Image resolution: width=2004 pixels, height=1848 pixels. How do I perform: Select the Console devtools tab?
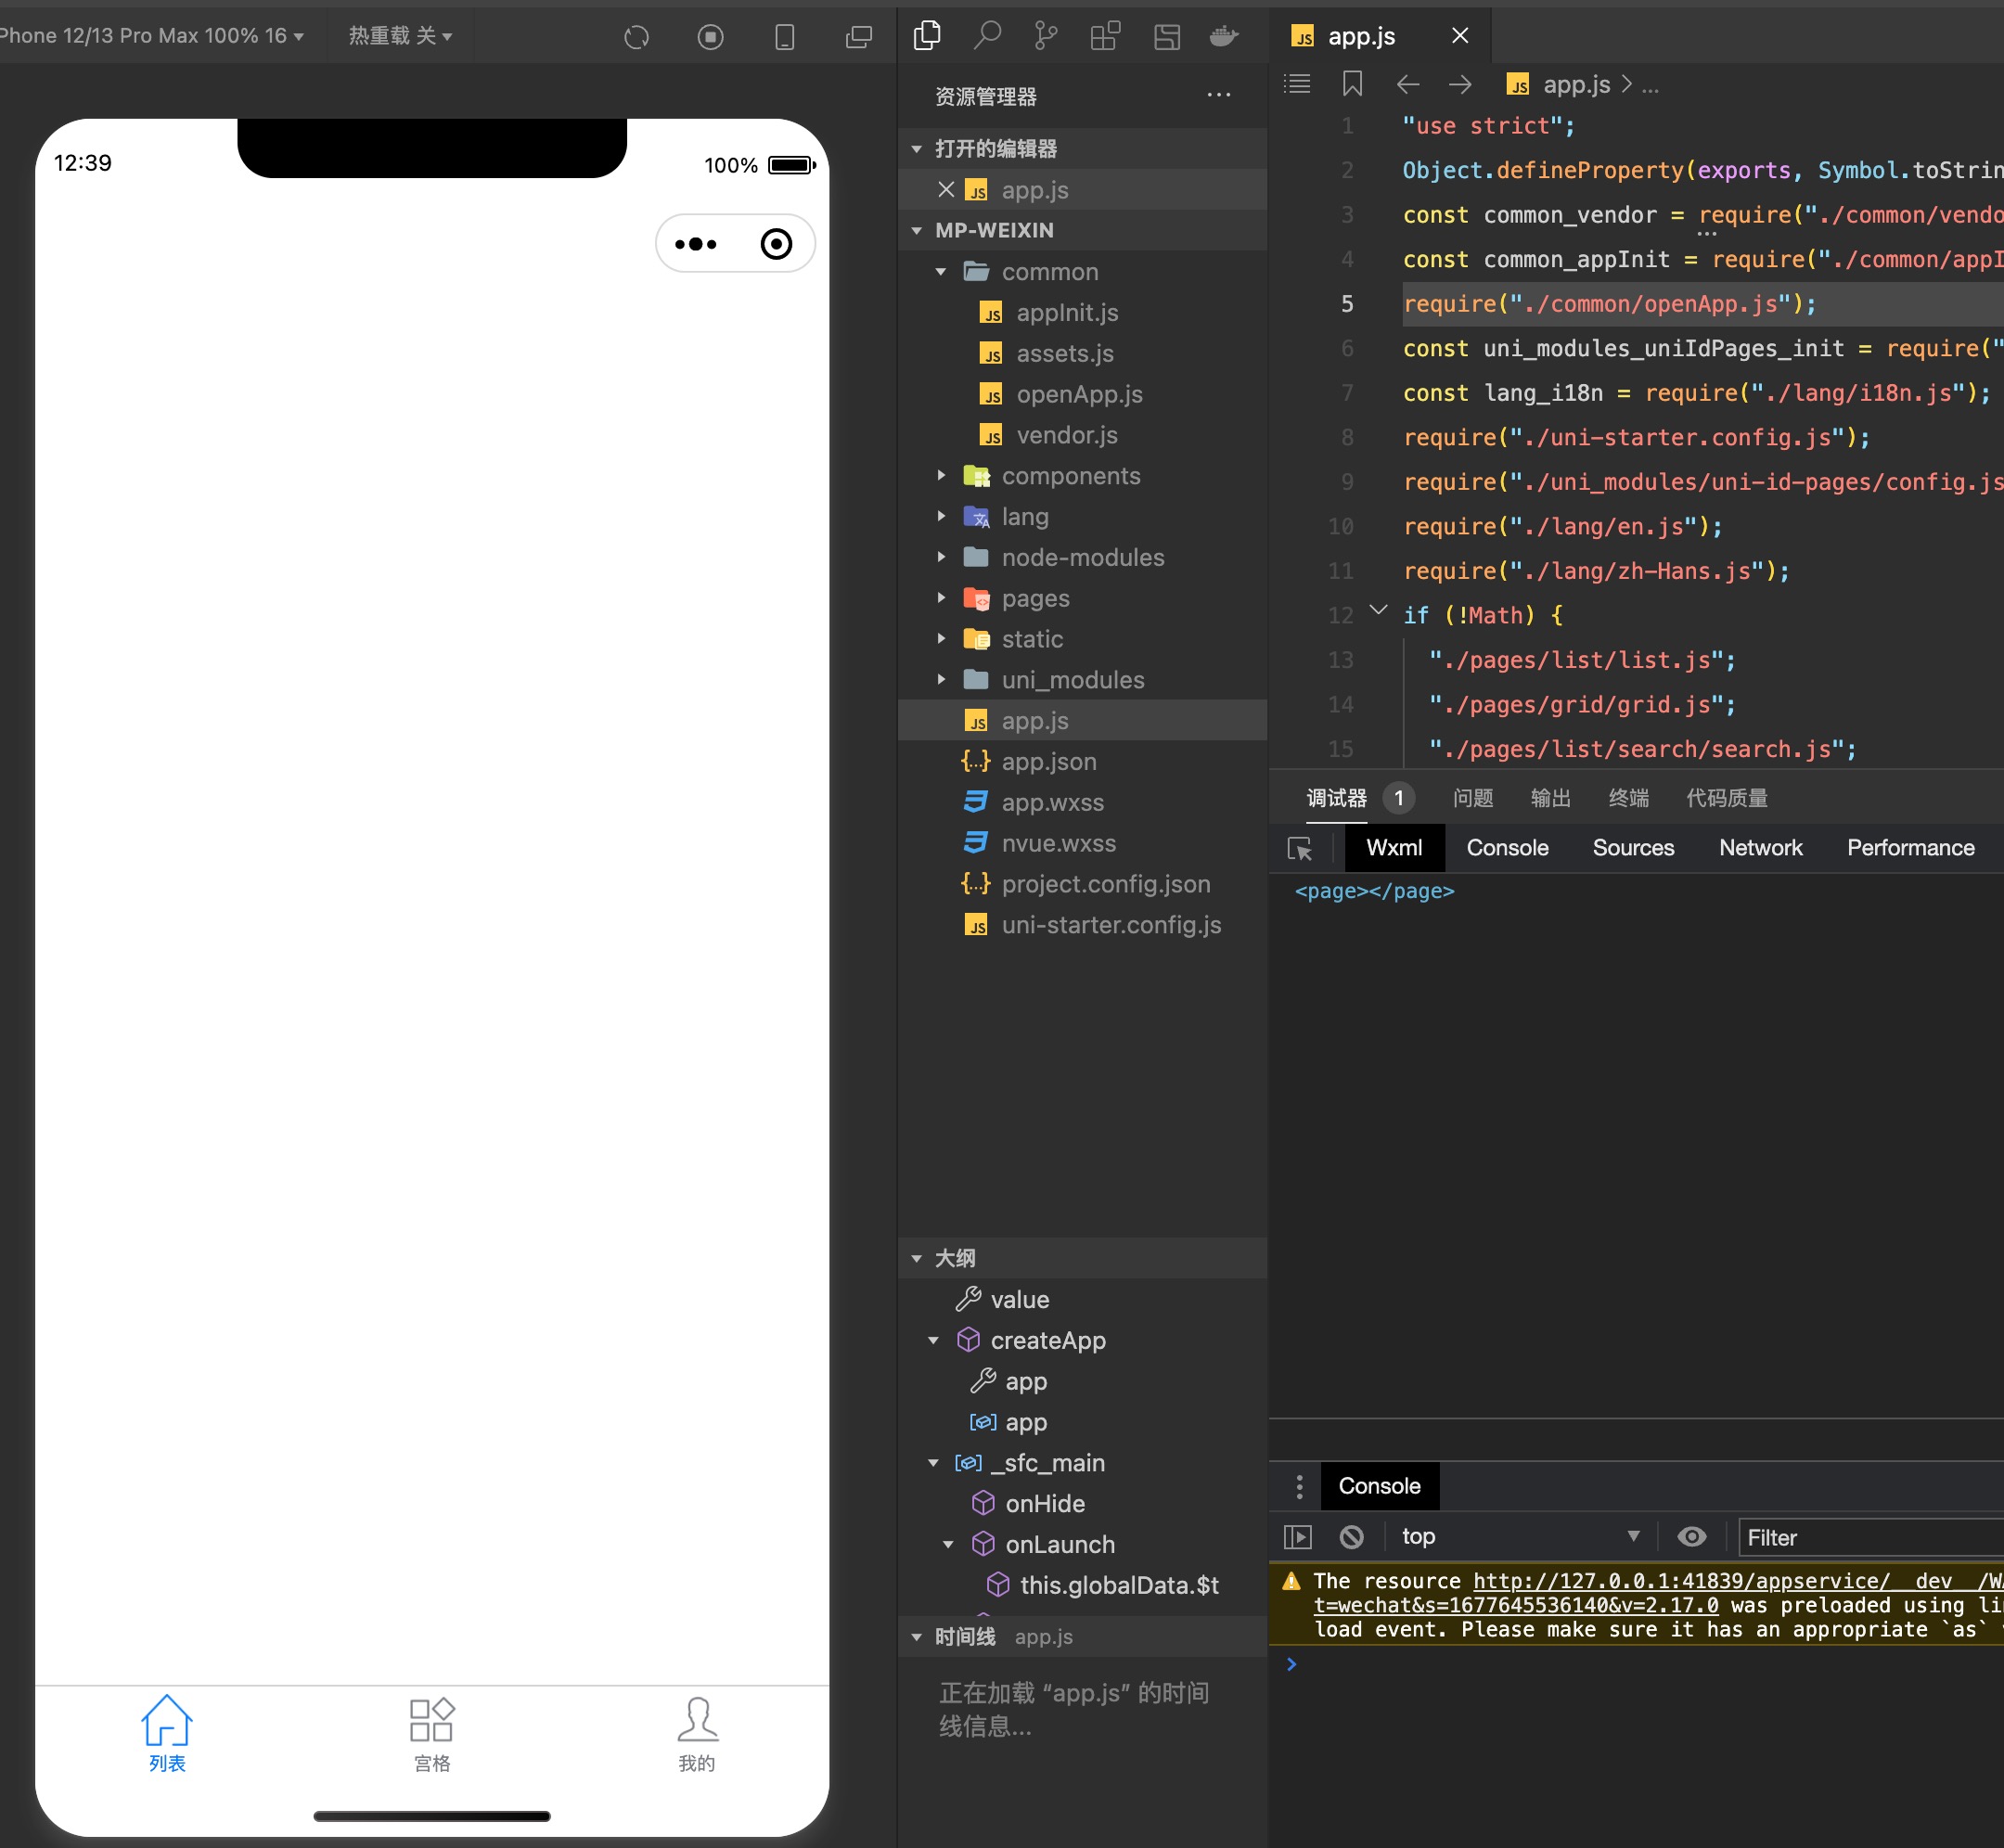1507,848
